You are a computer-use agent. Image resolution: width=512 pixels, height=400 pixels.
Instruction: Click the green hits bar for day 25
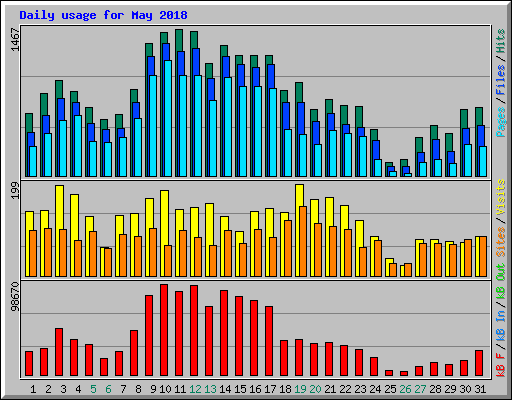point(388,164)
